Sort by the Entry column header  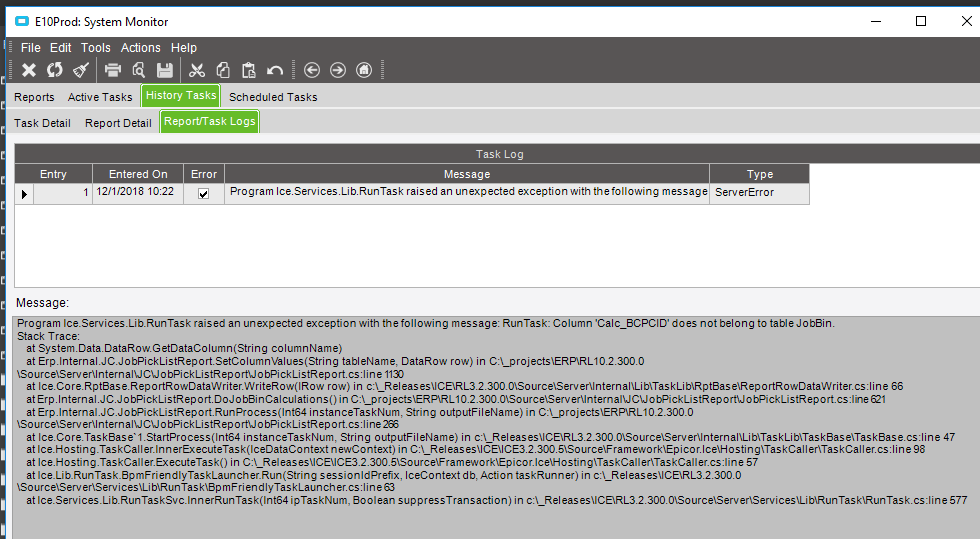click(x=54, y=174)
